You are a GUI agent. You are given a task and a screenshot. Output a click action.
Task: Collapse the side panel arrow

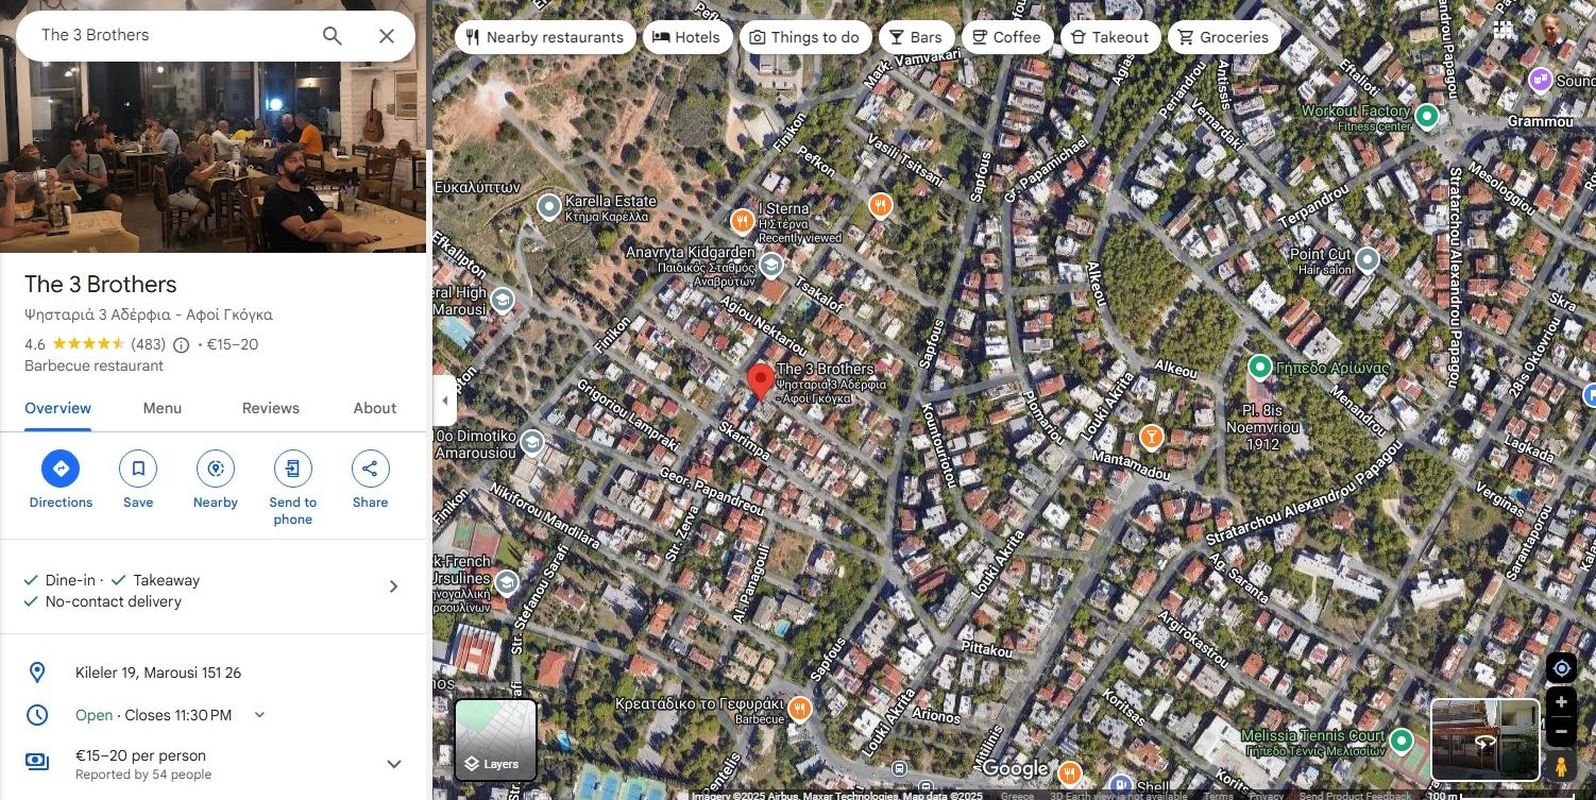(445, 400)
